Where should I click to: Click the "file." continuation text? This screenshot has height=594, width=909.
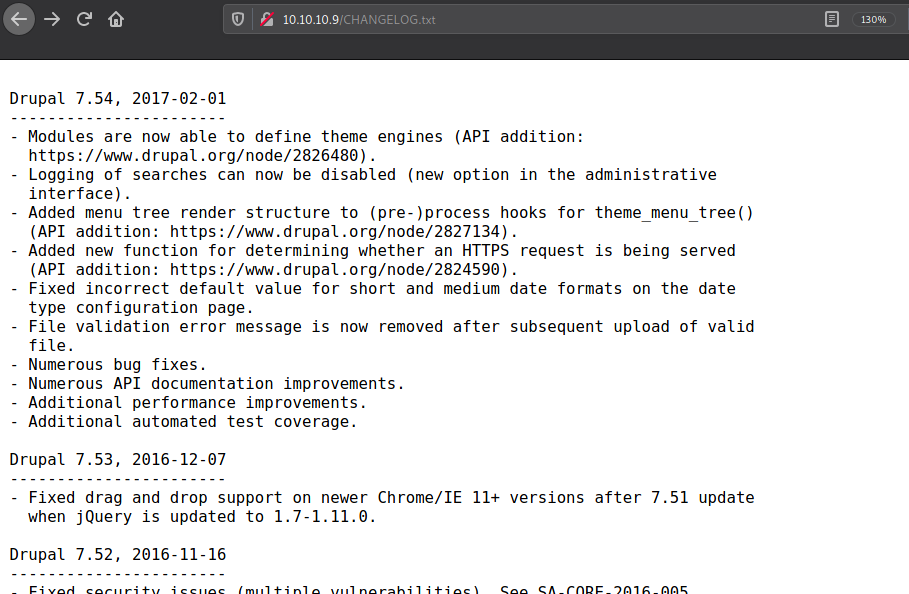(52, 346)
